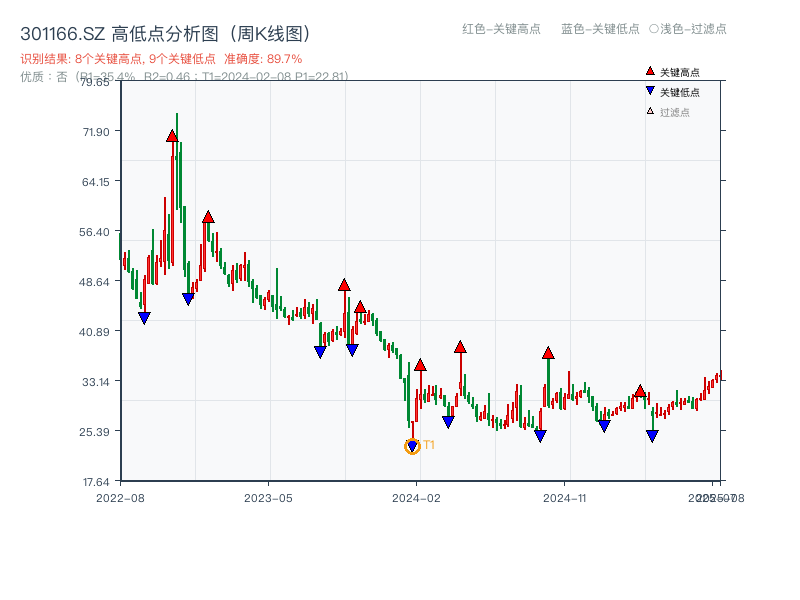The height and width of the screenshot is (600, 800).
Task: Click the red triangle marker at the chart's peak
Action: tap(171, 136)
